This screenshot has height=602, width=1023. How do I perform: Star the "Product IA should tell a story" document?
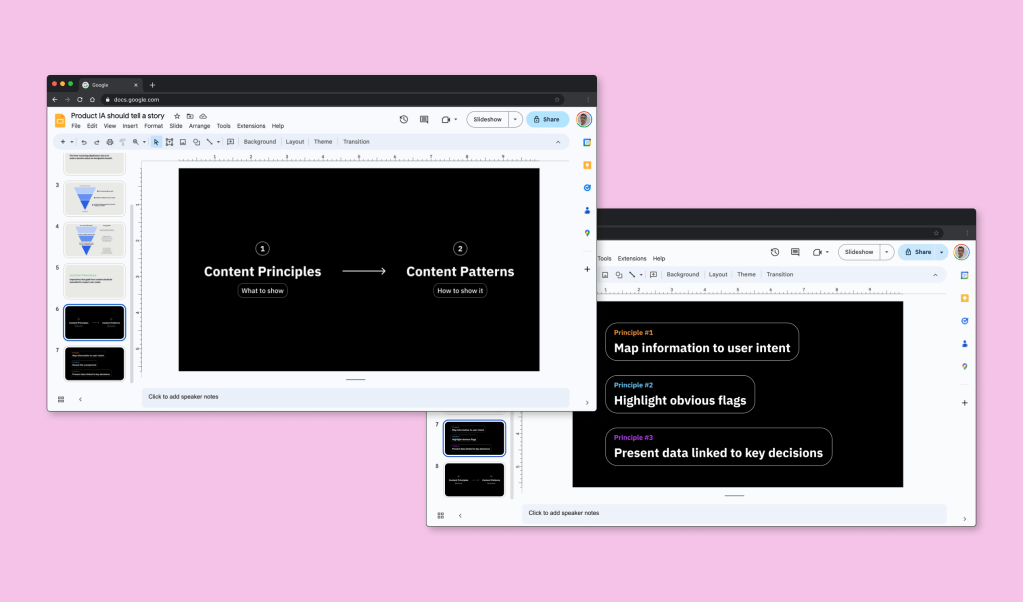pyautogui.click(x=177, y=116)
